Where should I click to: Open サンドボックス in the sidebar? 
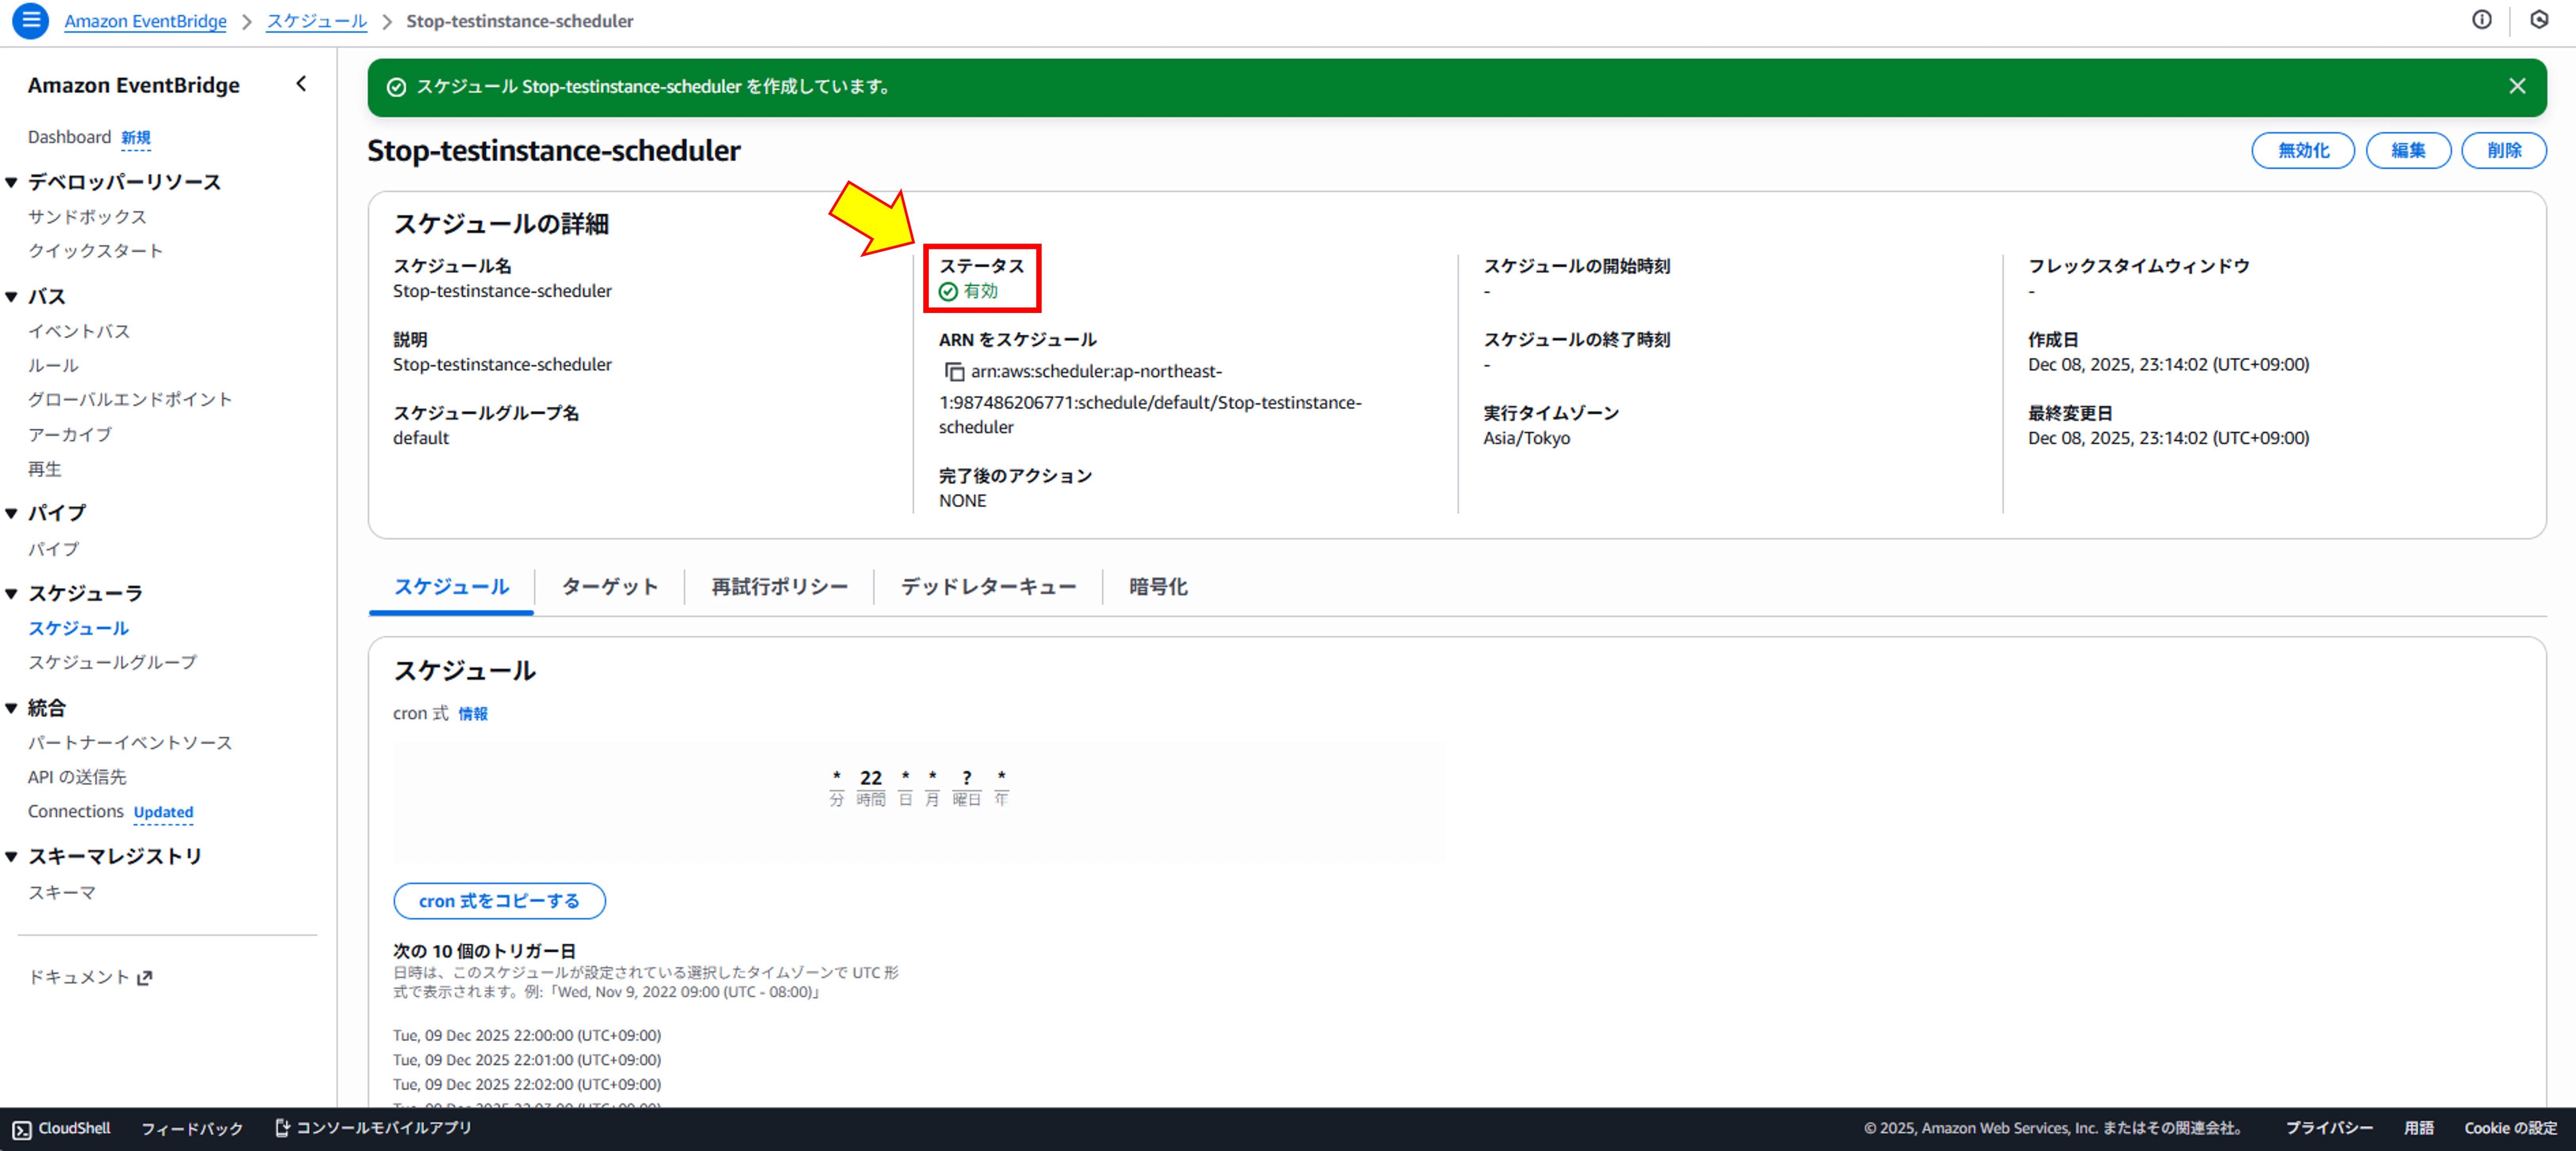click(87, 217)
